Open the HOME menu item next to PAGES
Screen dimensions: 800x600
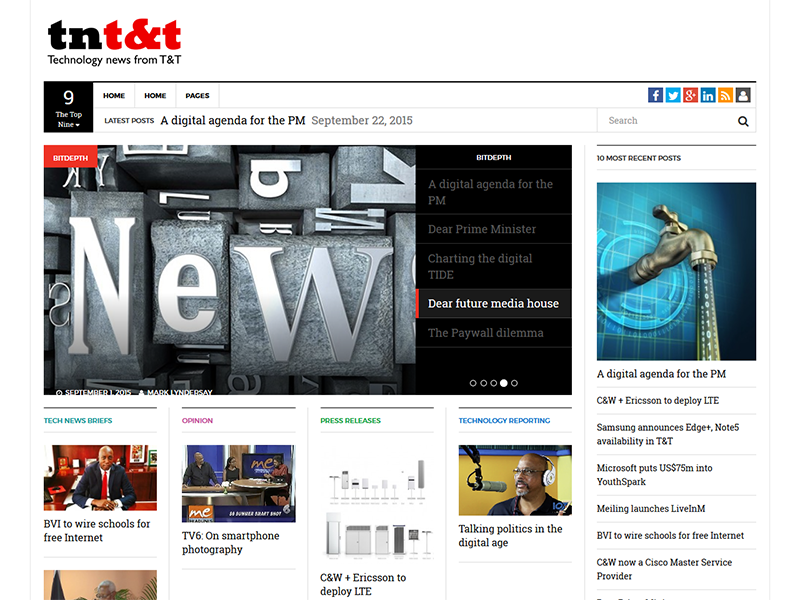pyautogui.click(x=155, y=95)
